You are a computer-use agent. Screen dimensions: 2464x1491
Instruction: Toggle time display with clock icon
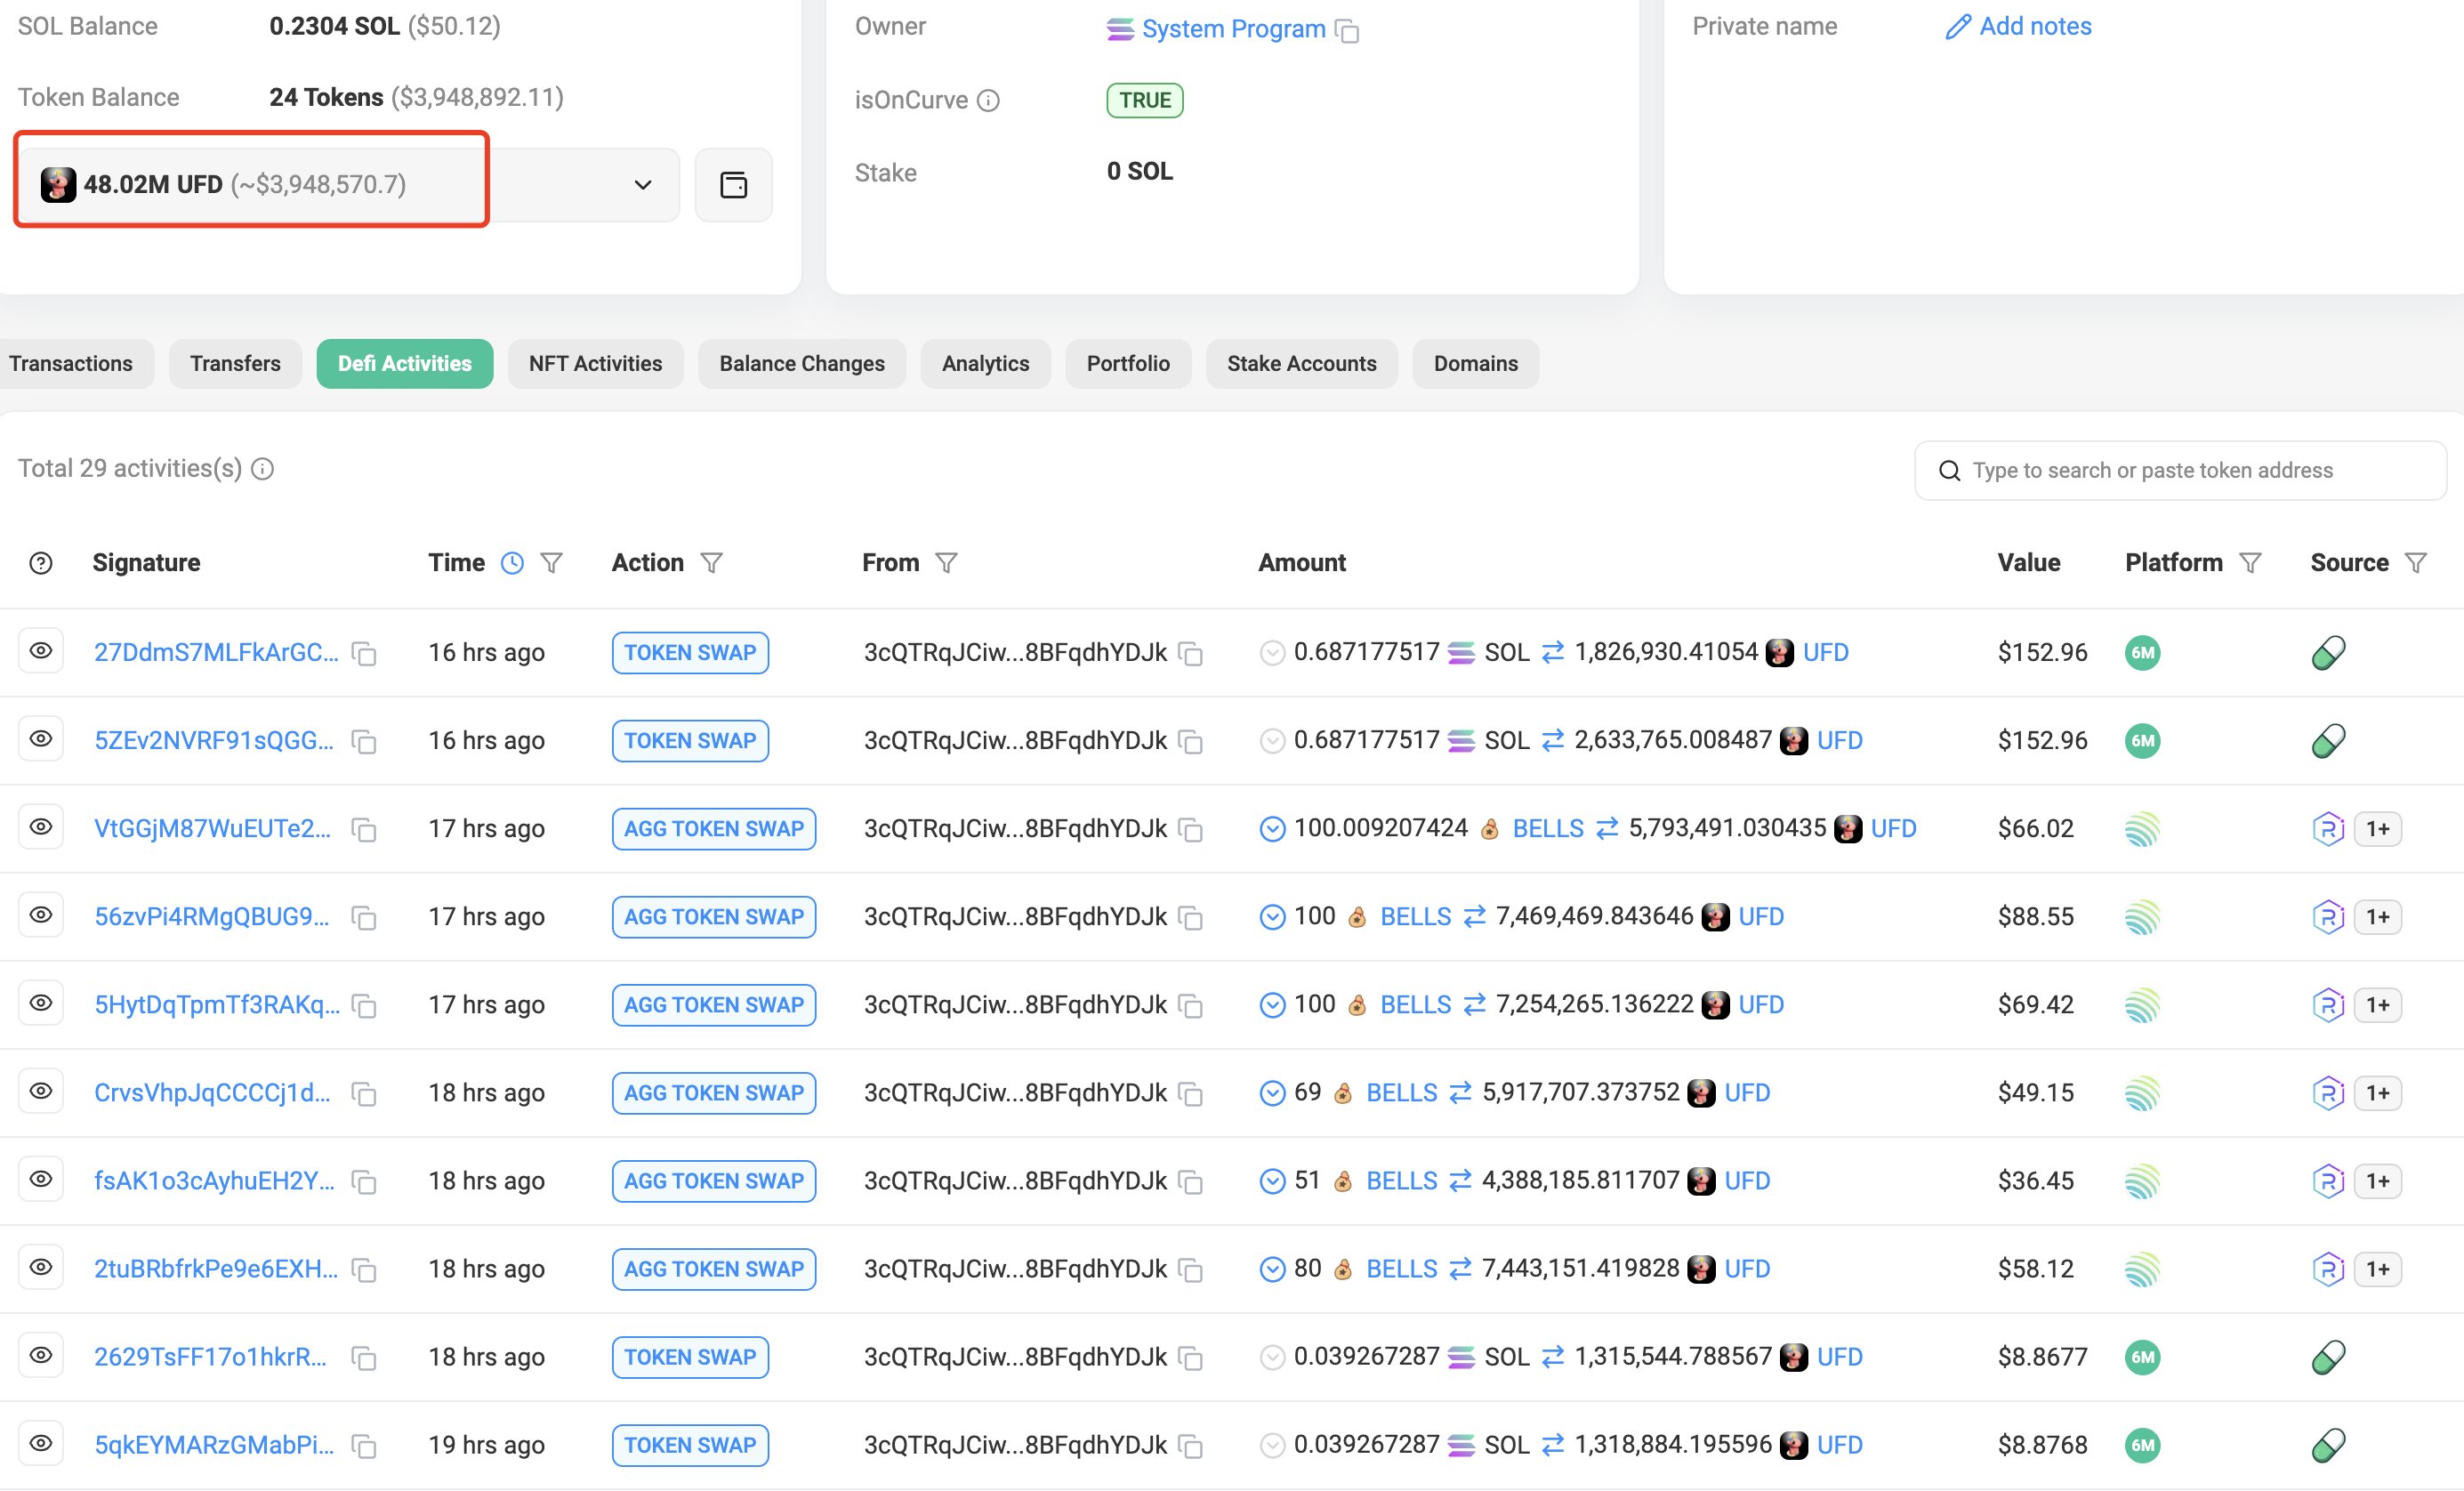(512, 563)
